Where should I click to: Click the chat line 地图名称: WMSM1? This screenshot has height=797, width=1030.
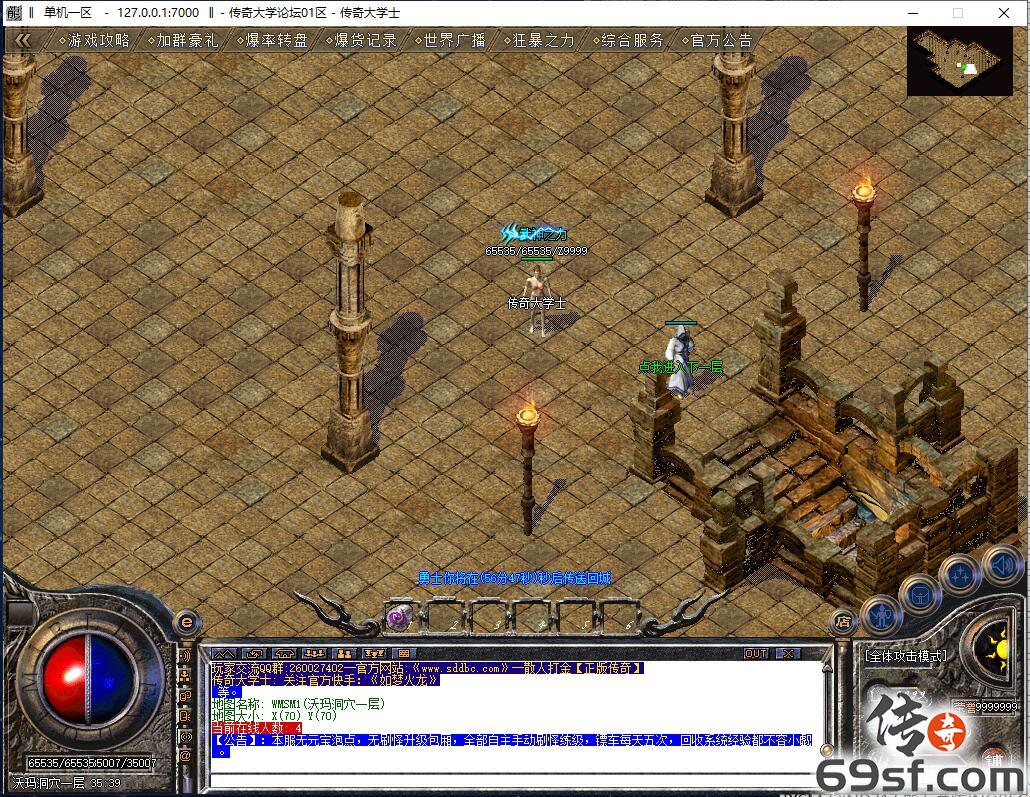click(x=298, y=704)
